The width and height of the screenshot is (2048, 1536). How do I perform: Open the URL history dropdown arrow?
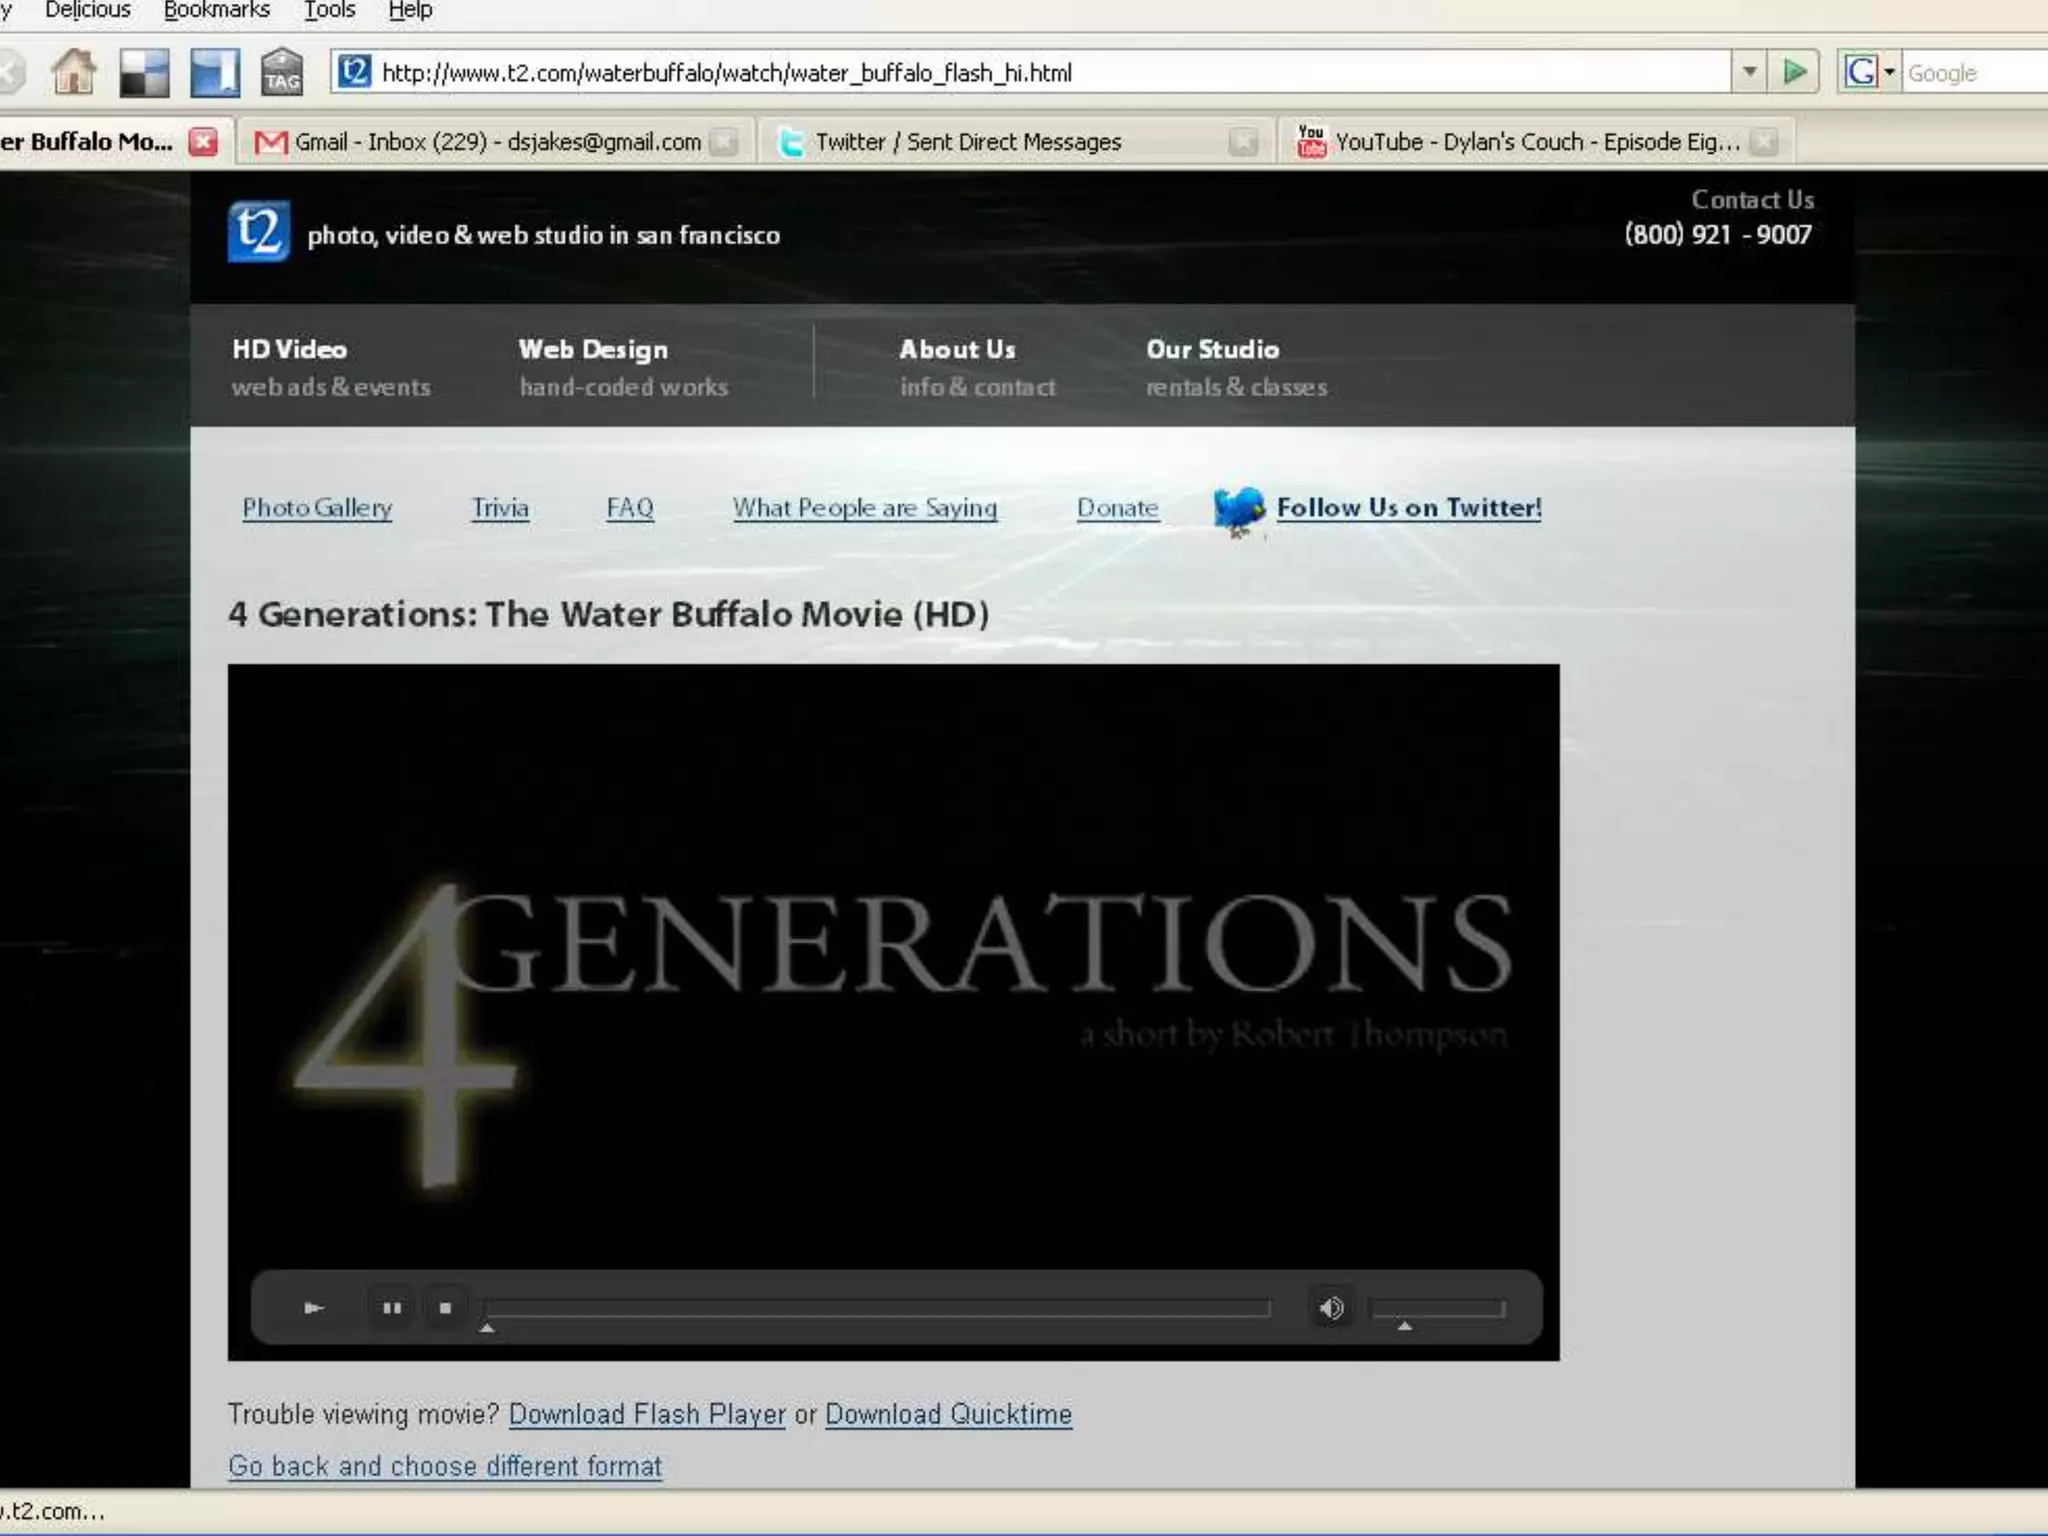1749,72
